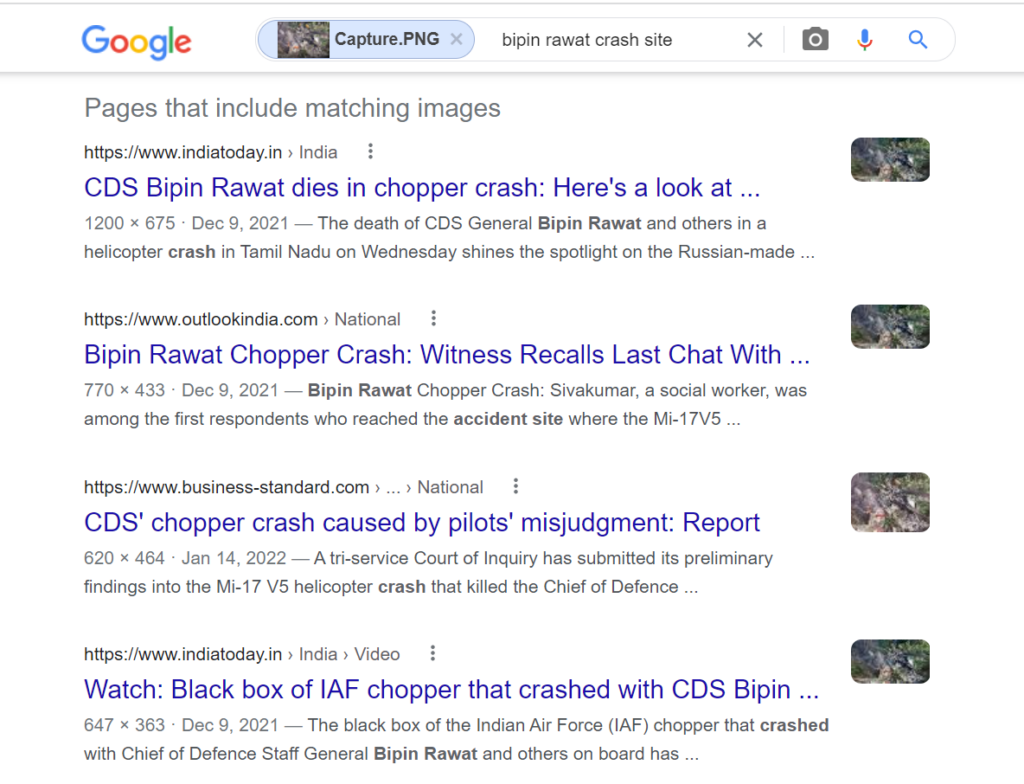Click thumbnail beside Business Standard result

[890, 502]
